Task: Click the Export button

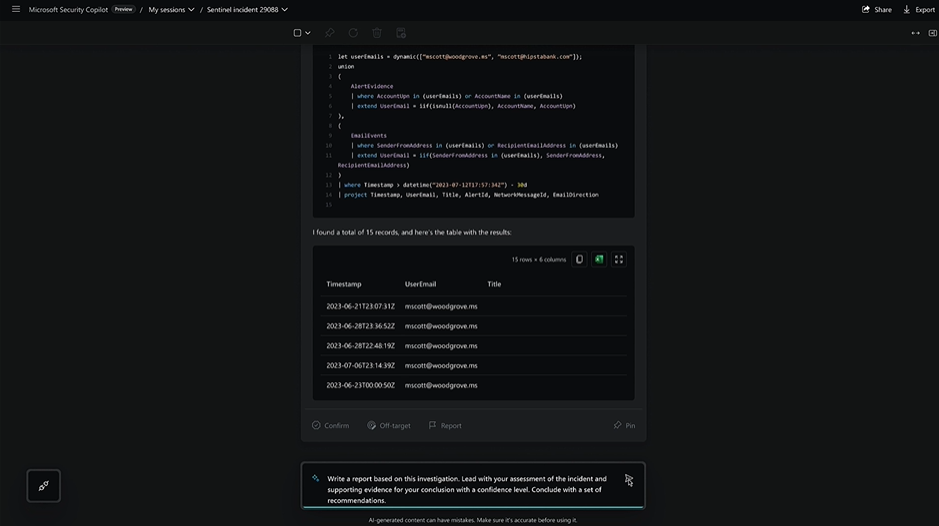Action: (x=918, y=9)
